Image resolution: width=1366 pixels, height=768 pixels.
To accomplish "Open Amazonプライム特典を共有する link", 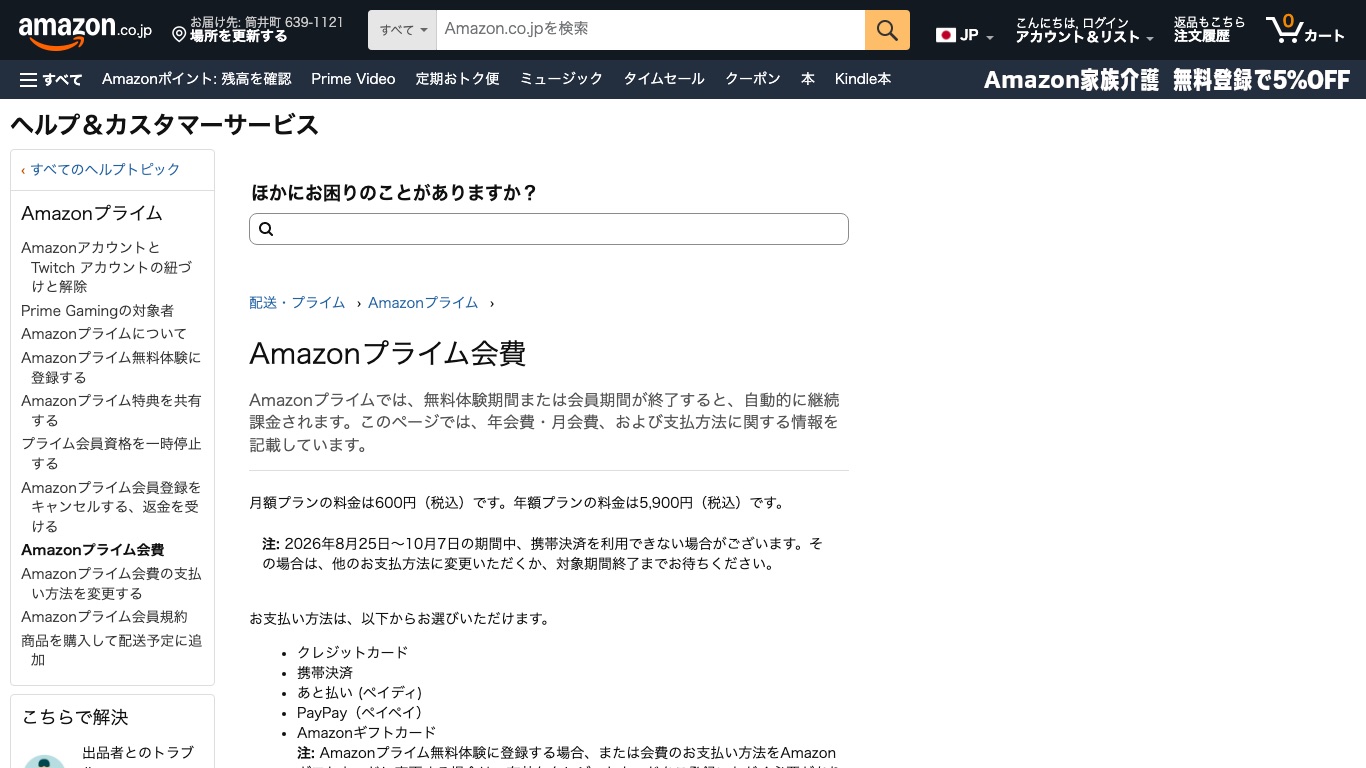I will coord(111,410).
